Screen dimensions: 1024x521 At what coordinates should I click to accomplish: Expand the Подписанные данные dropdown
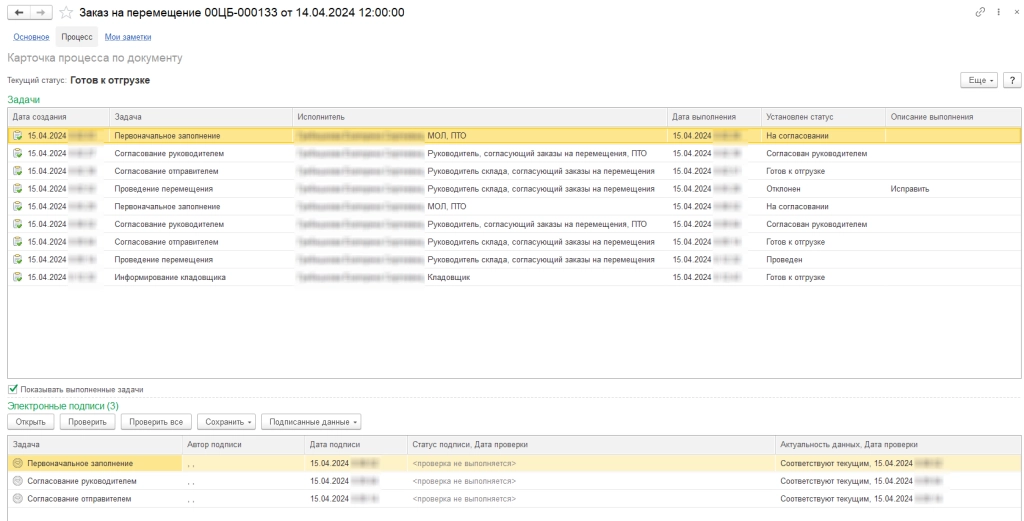coord(313,422)
